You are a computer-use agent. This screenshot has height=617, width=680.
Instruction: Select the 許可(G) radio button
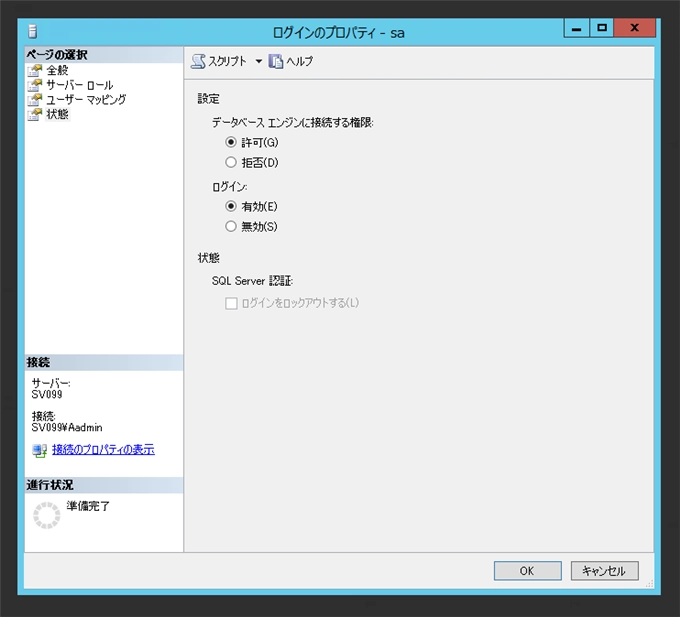pos(231,142)
